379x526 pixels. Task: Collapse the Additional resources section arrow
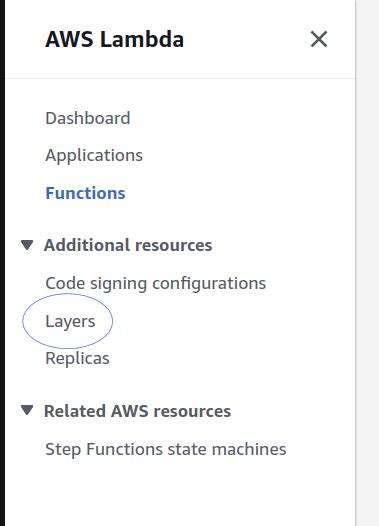[x=27, y=245]
